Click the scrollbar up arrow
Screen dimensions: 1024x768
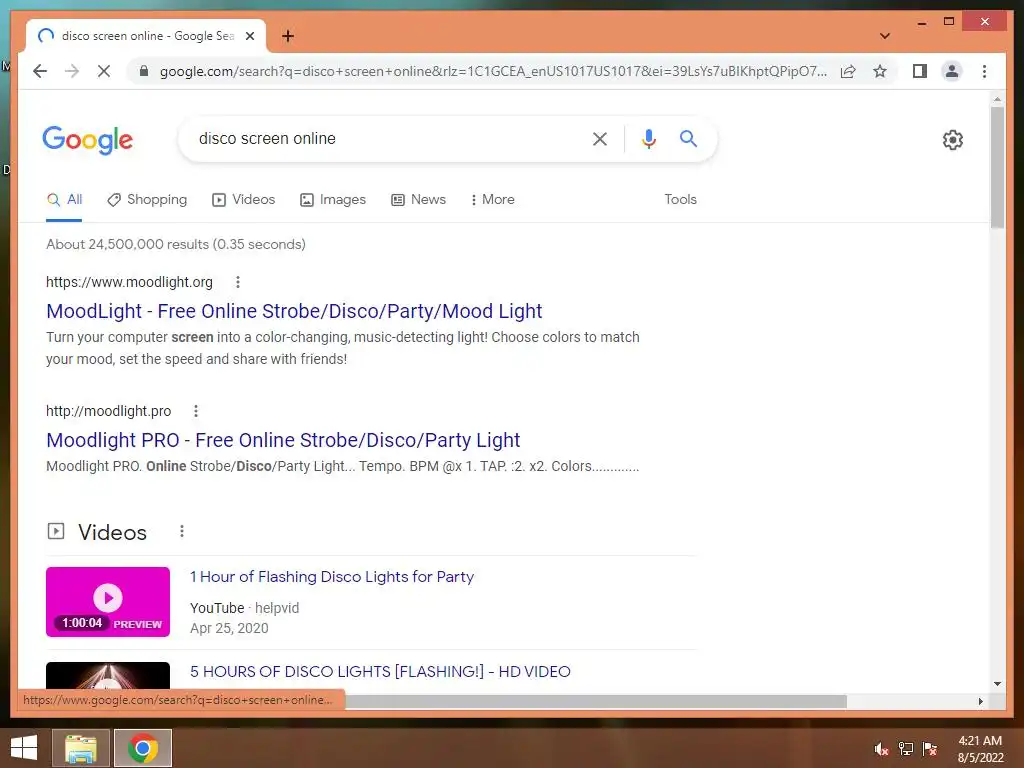pyautogui.click(x=997, y=100)
